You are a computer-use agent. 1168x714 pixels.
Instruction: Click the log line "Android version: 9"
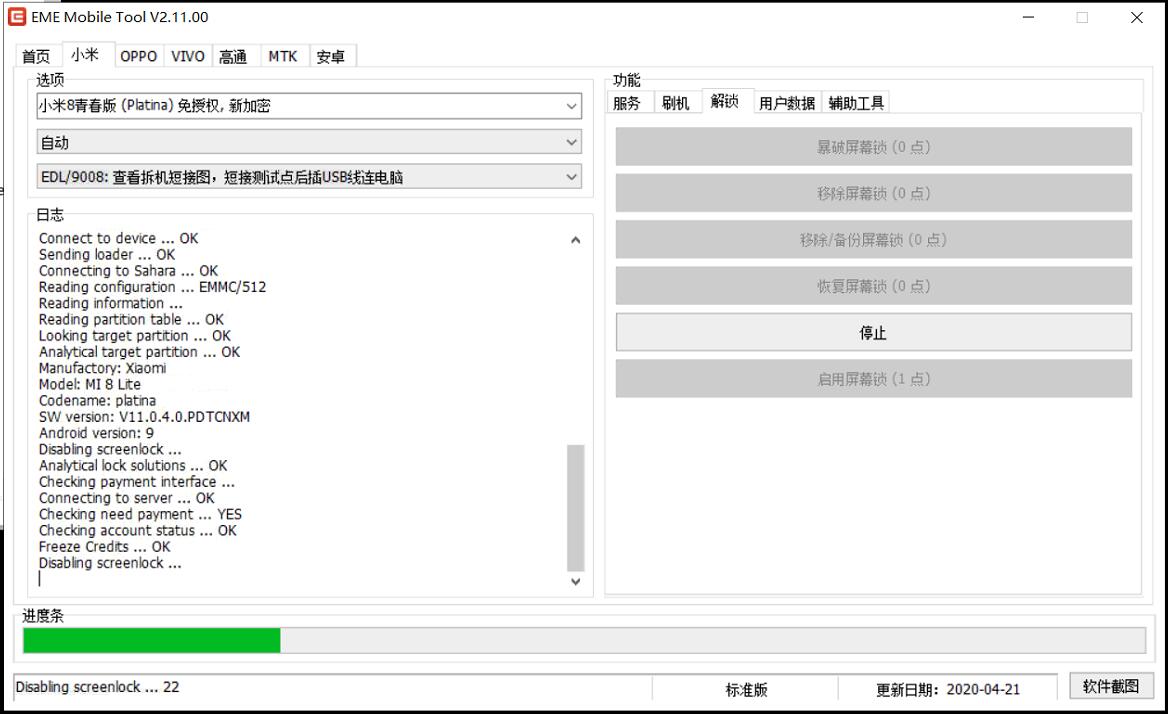[x=96, y=433]
